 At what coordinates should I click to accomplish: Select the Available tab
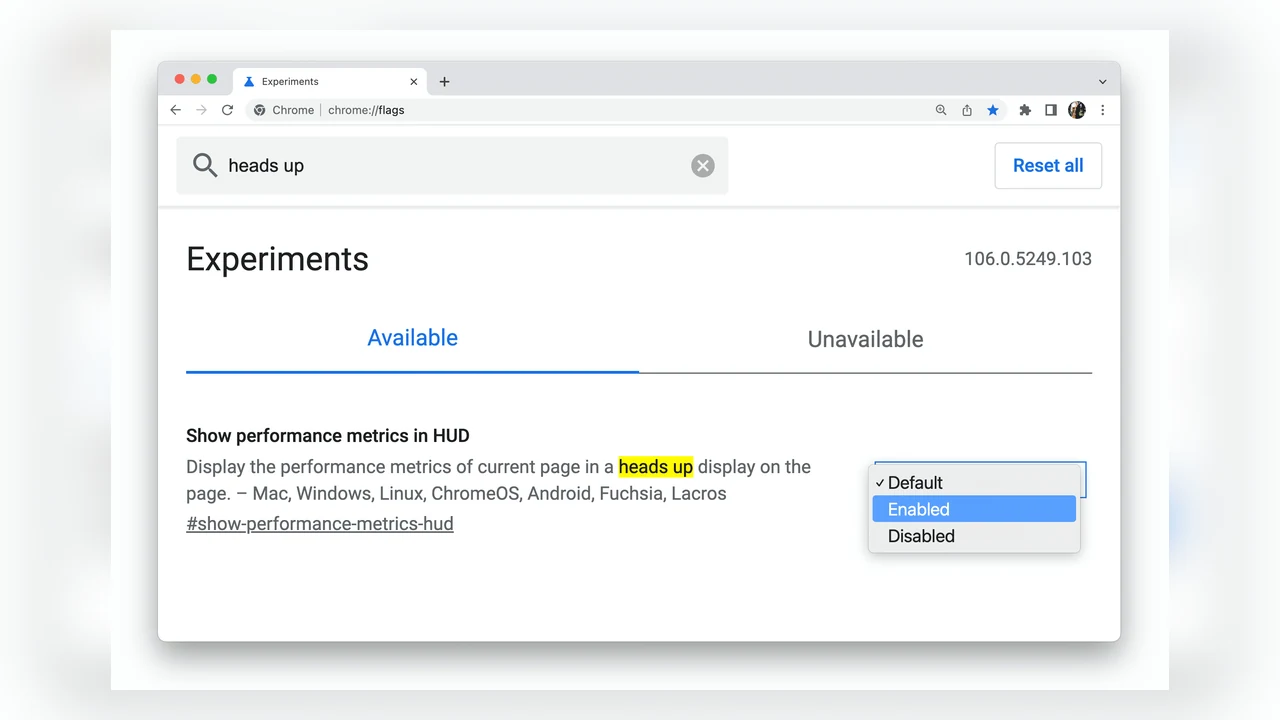pos(412,338)
